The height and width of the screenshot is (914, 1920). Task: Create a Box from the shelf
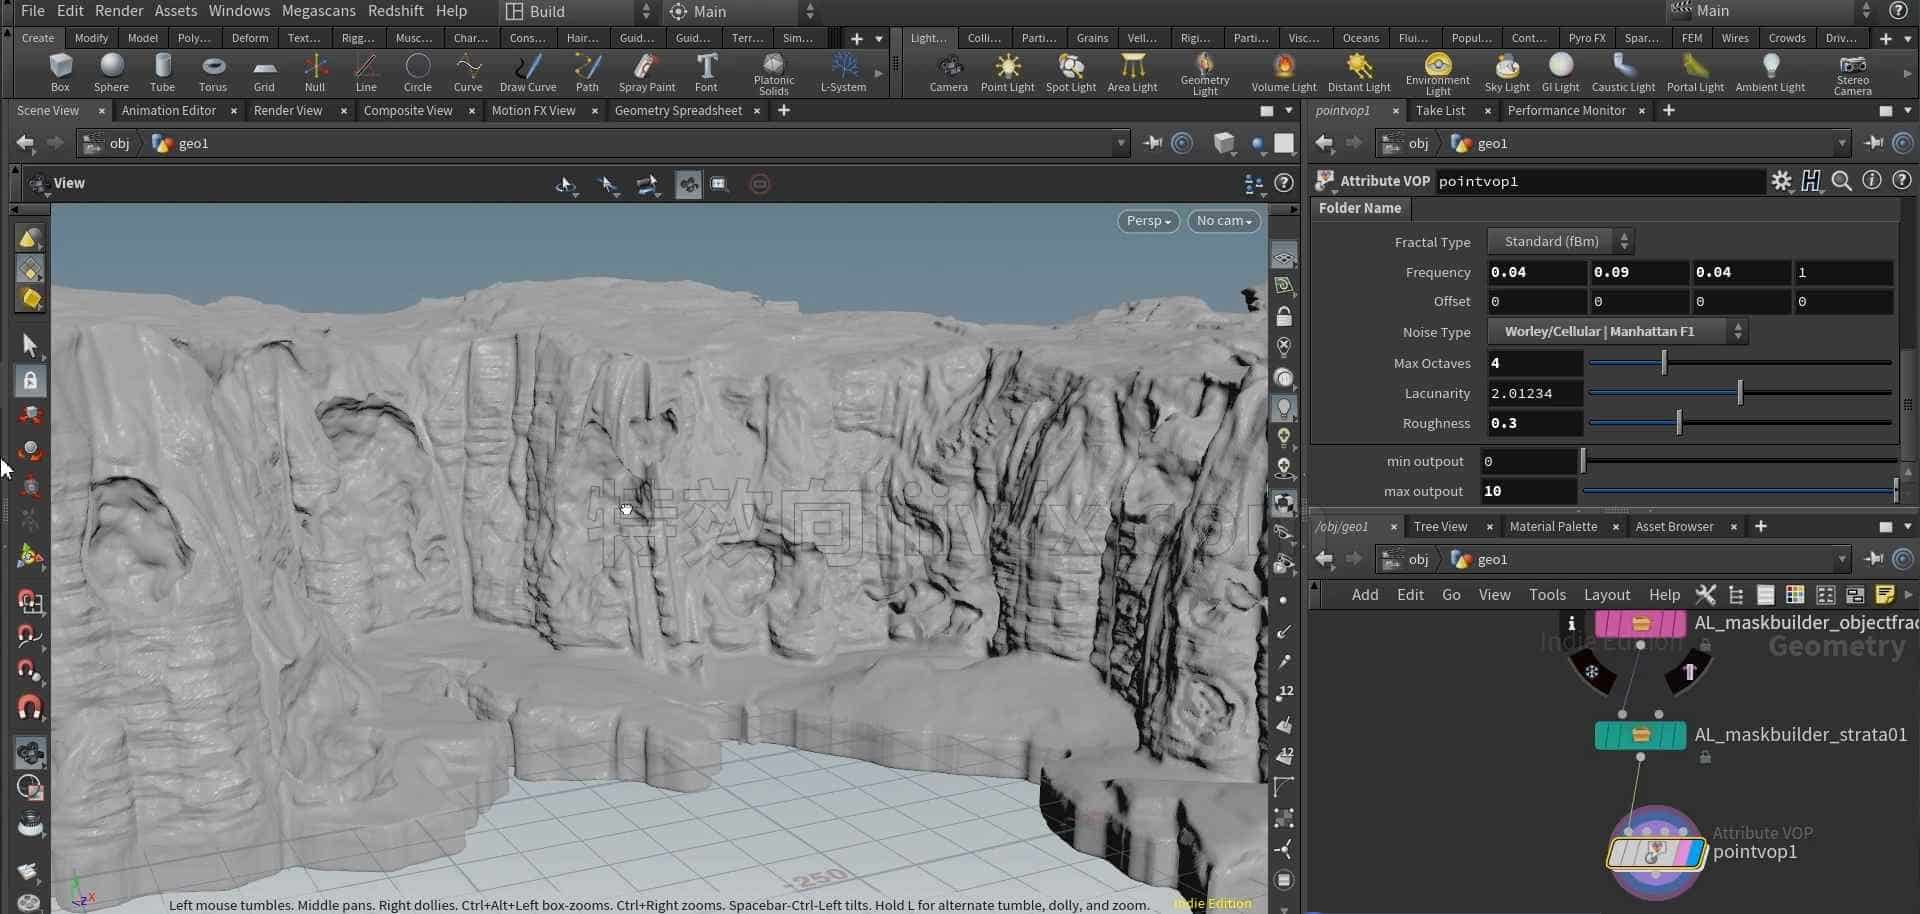60,73
